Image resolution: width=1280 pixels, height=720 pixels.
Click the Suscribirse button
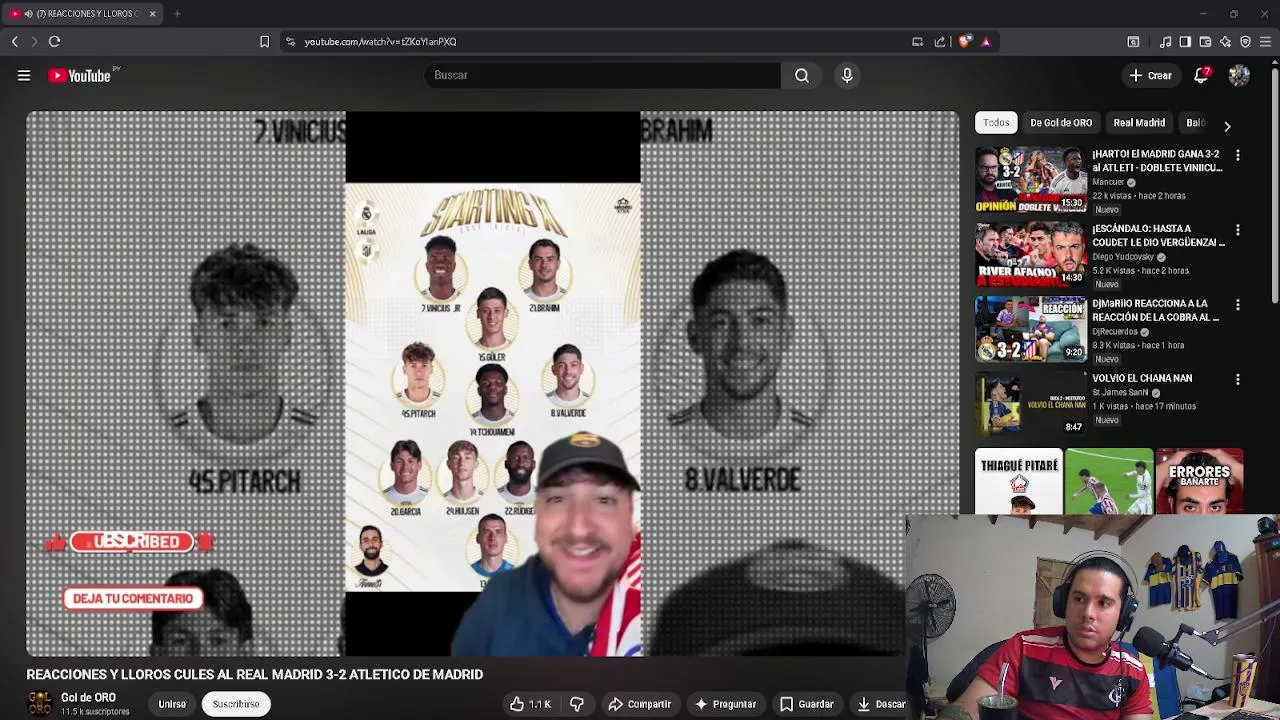coord(236,704)
